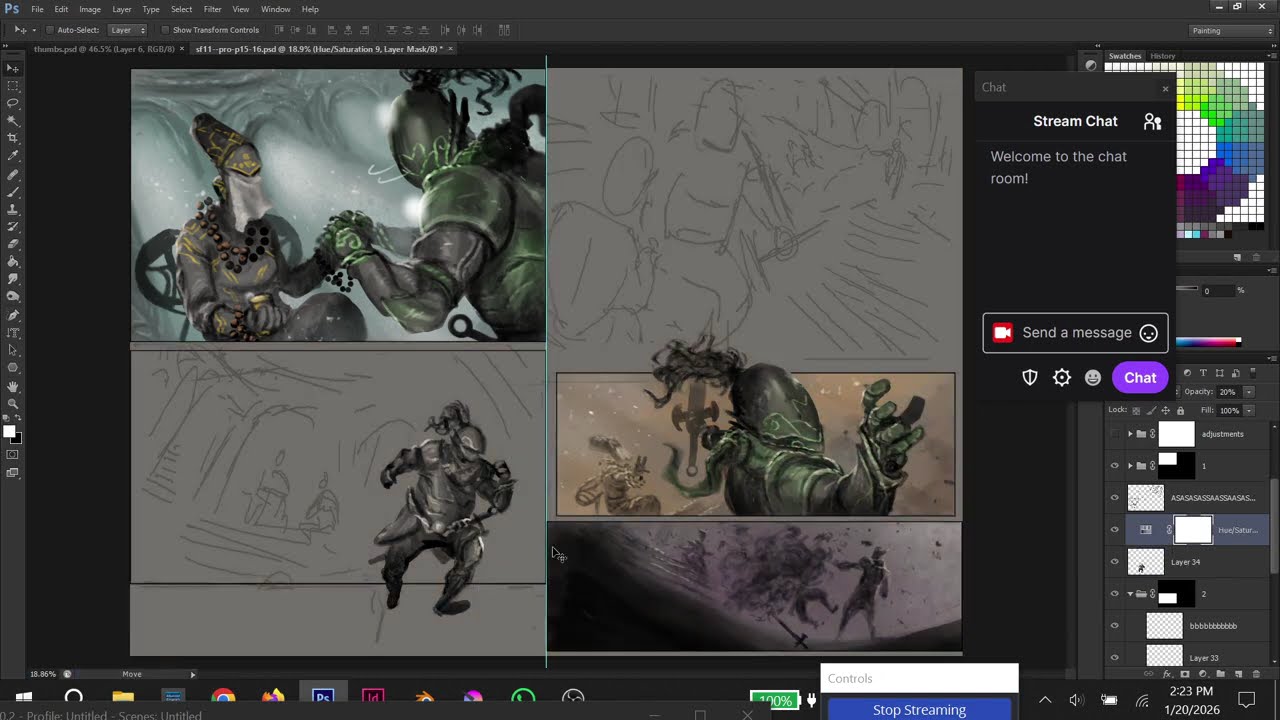The image size is (1280, 720).
Task: Open the Image menu
Action: pos(90,9)
